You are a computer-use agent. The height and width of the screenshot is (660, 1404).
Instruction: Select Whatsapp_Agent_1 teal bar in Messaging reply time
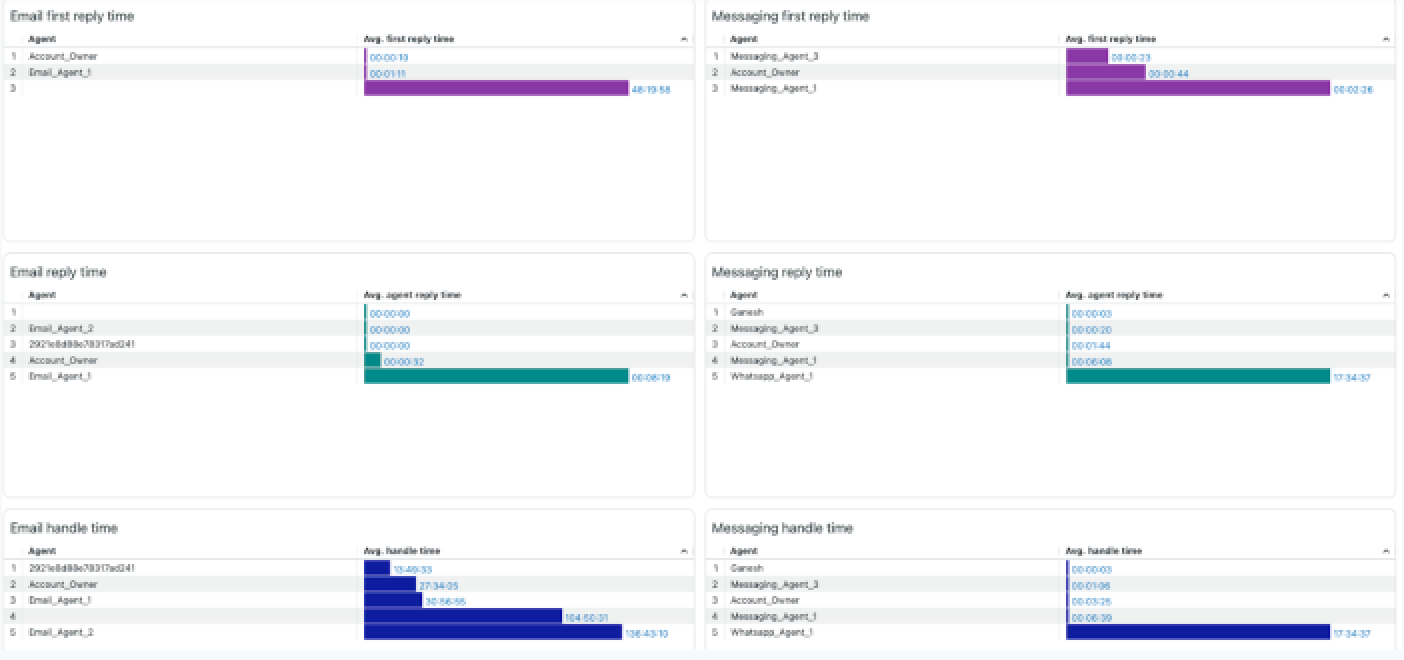[1198, 376]
